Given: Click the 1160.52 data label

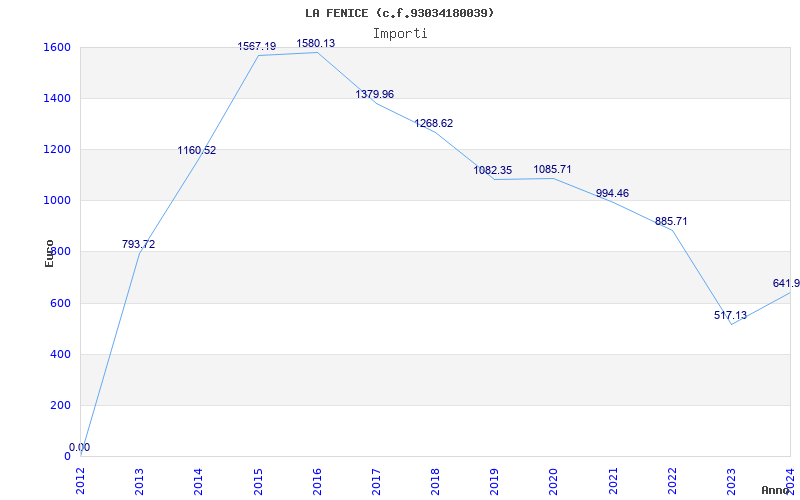Looking at the screenshot, I should [197, 150].
